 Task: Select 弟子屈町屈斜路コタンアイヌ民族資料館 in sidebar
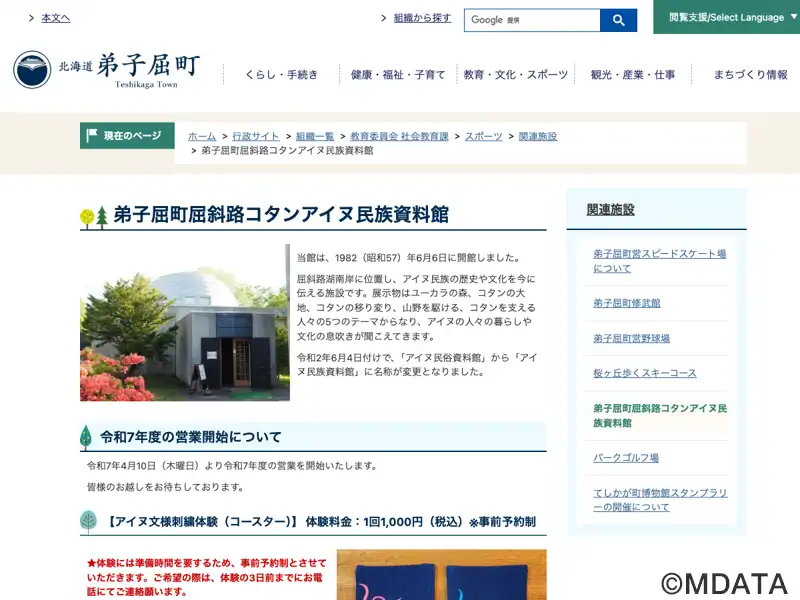coord(660,415)
